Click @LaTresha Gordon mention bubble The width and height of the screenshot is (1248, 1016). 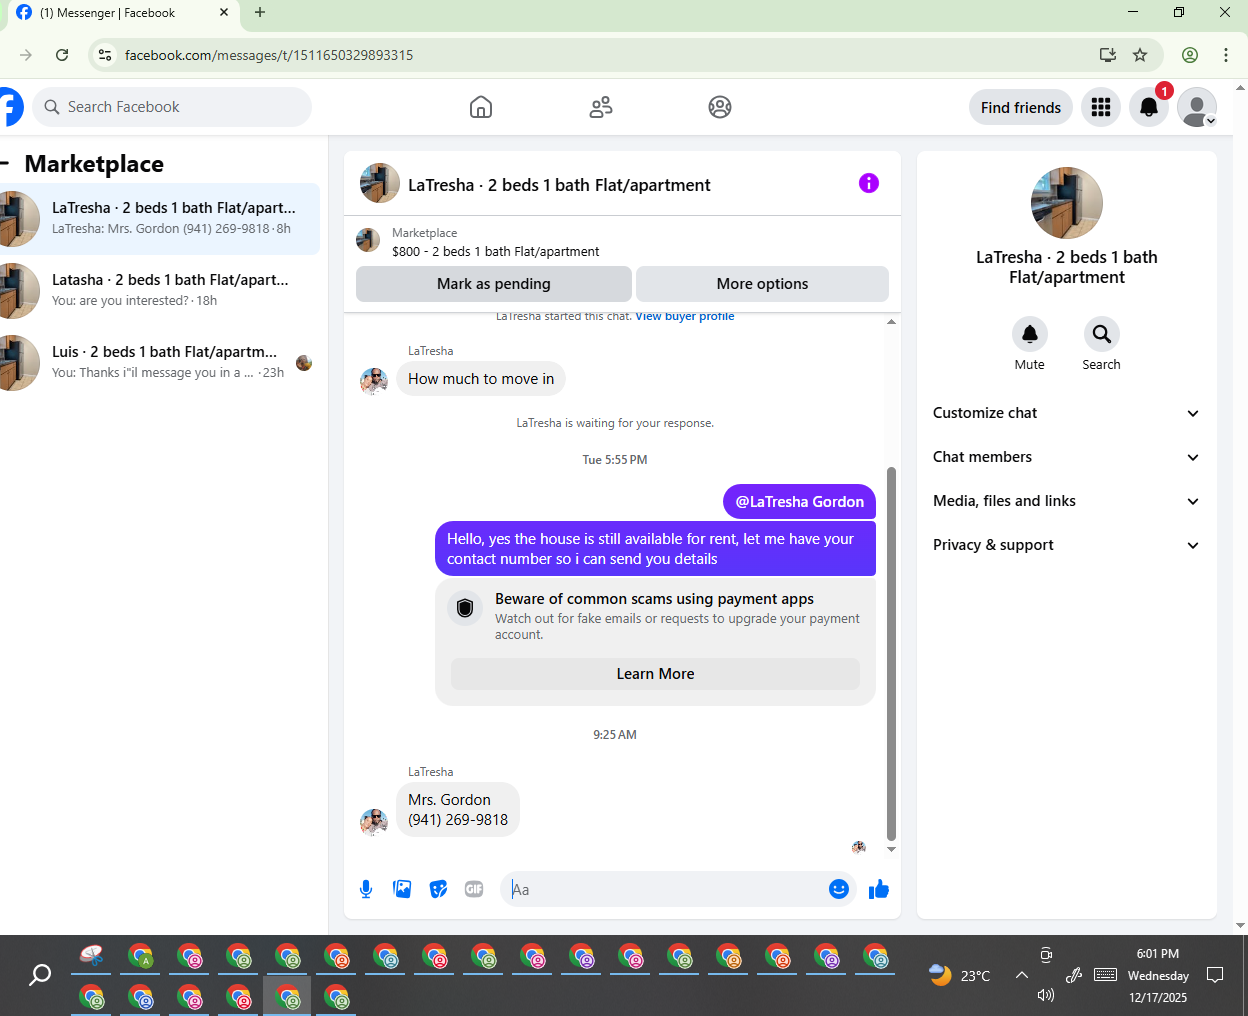coord(799,502)
